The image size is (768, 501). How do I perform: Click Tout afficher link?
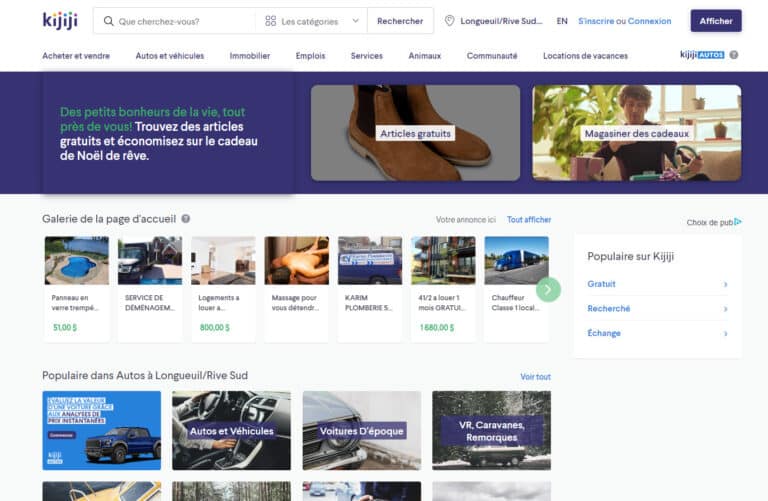(x=529, y=219)
